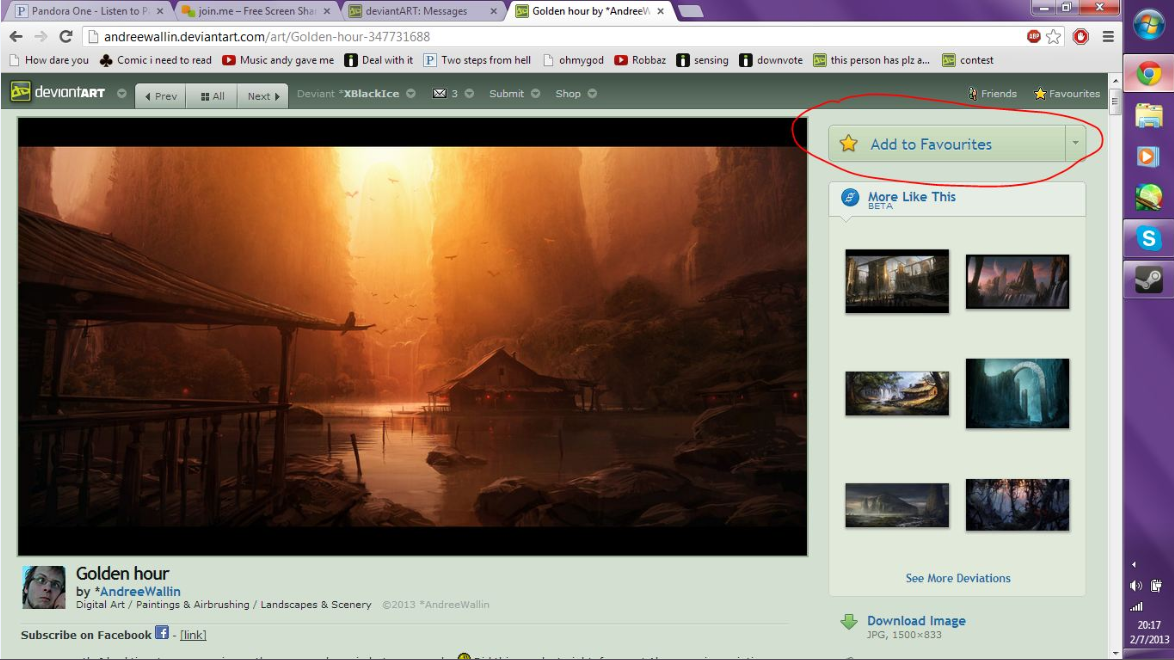Open the green ball taskbar icon
This screenshot has width=1174, height=660.
tap(1149, 198)
